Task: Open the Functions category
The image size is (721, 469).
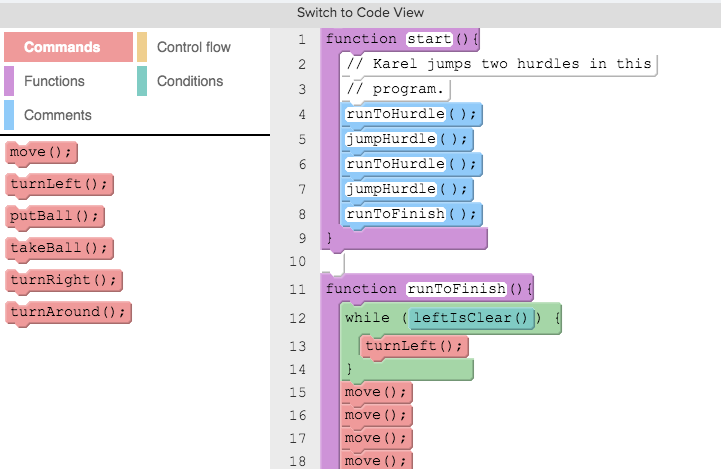Action: tap(54, 81)
